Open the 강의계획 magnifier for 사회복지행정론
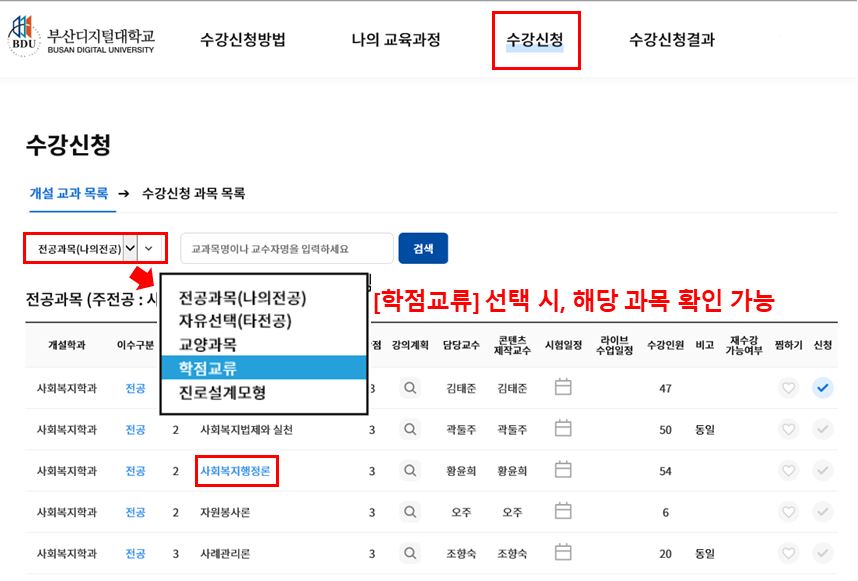Image resolution: width=858 pixels, height=581 pixels. pos(409,470)
